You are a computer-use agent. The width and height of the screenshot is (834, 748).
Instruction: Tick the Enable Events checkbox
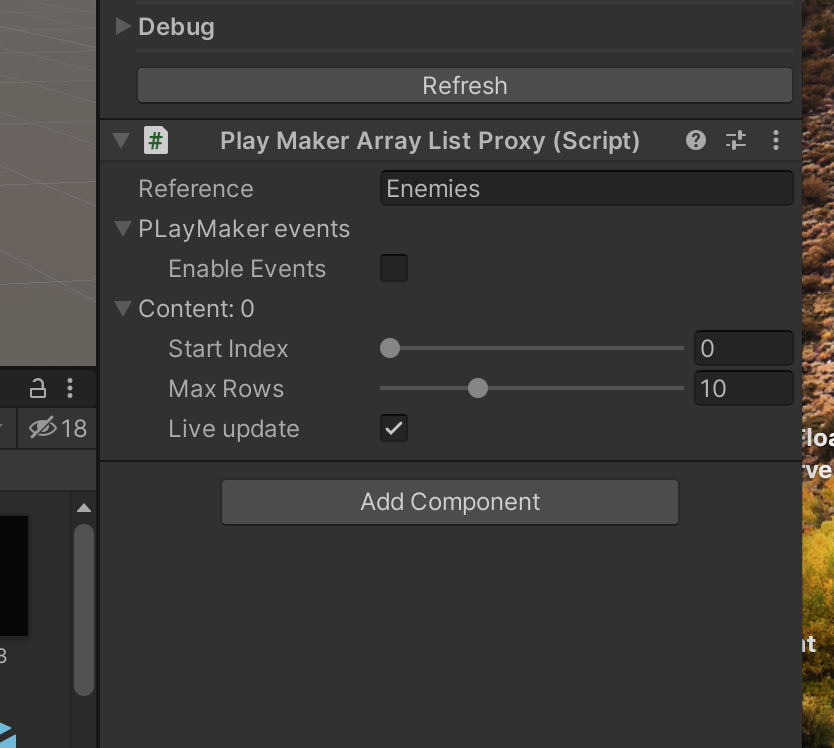click(x=394, y=268)
